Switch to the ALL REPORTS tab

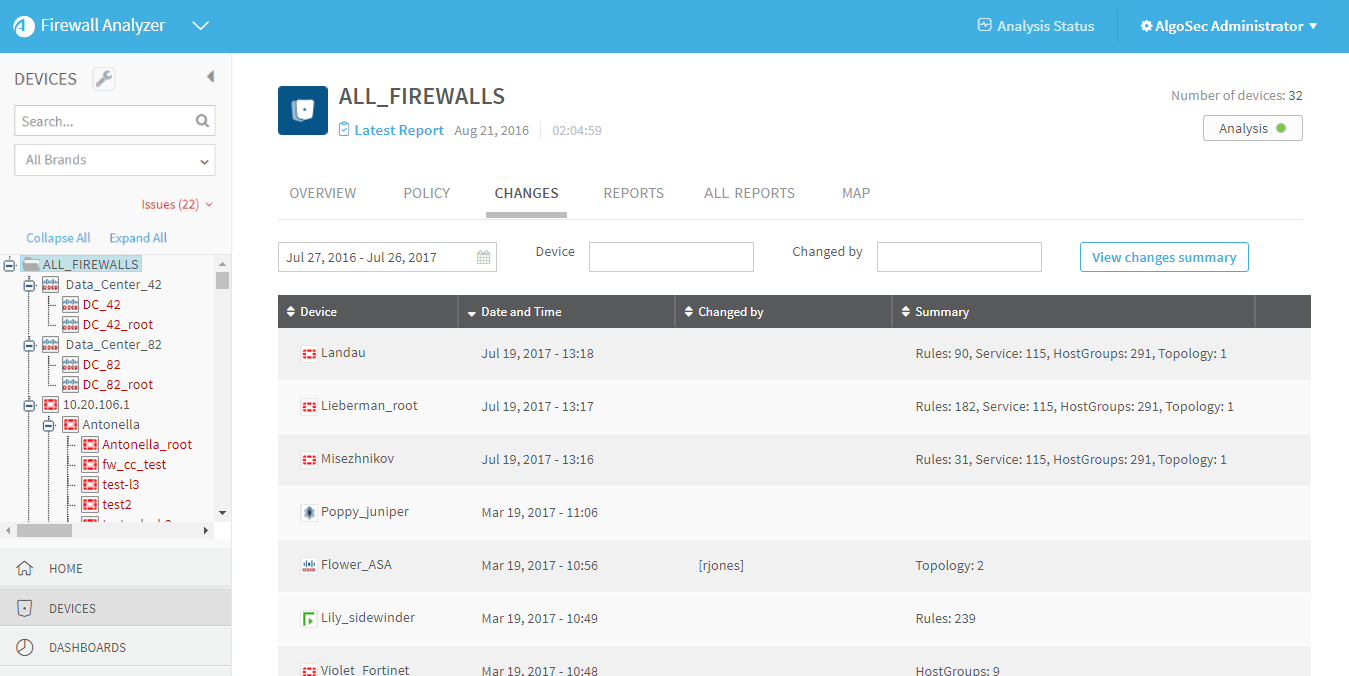tap(749, 193)
